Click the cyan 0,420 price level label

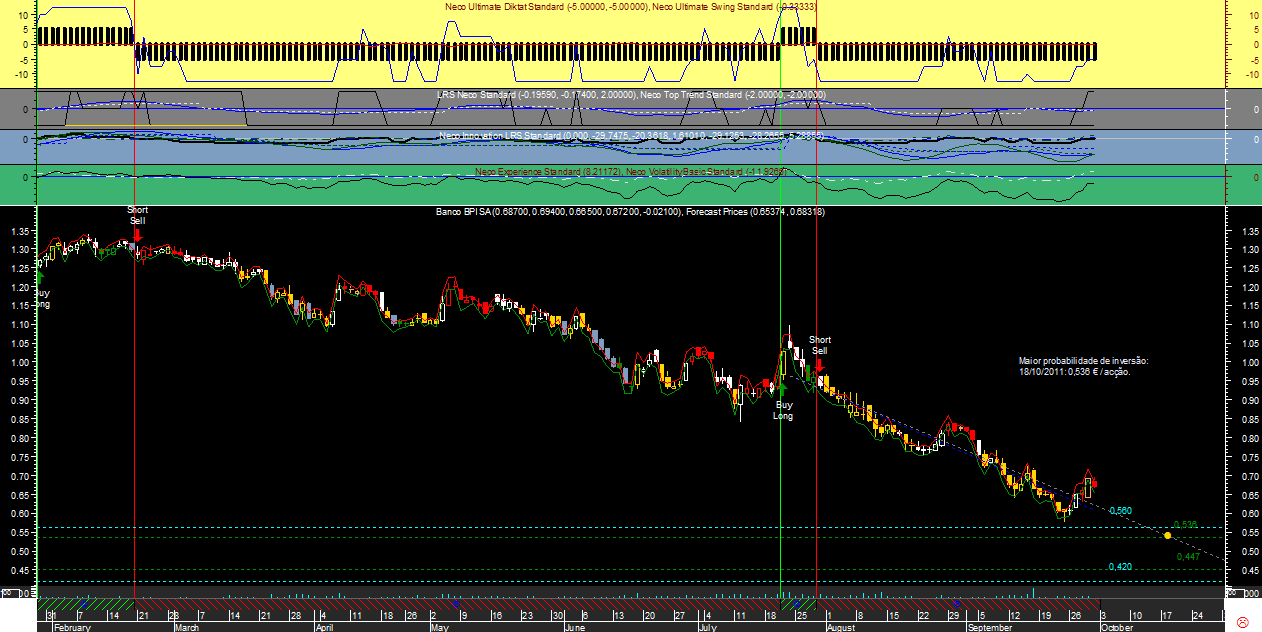point(1120,567)
